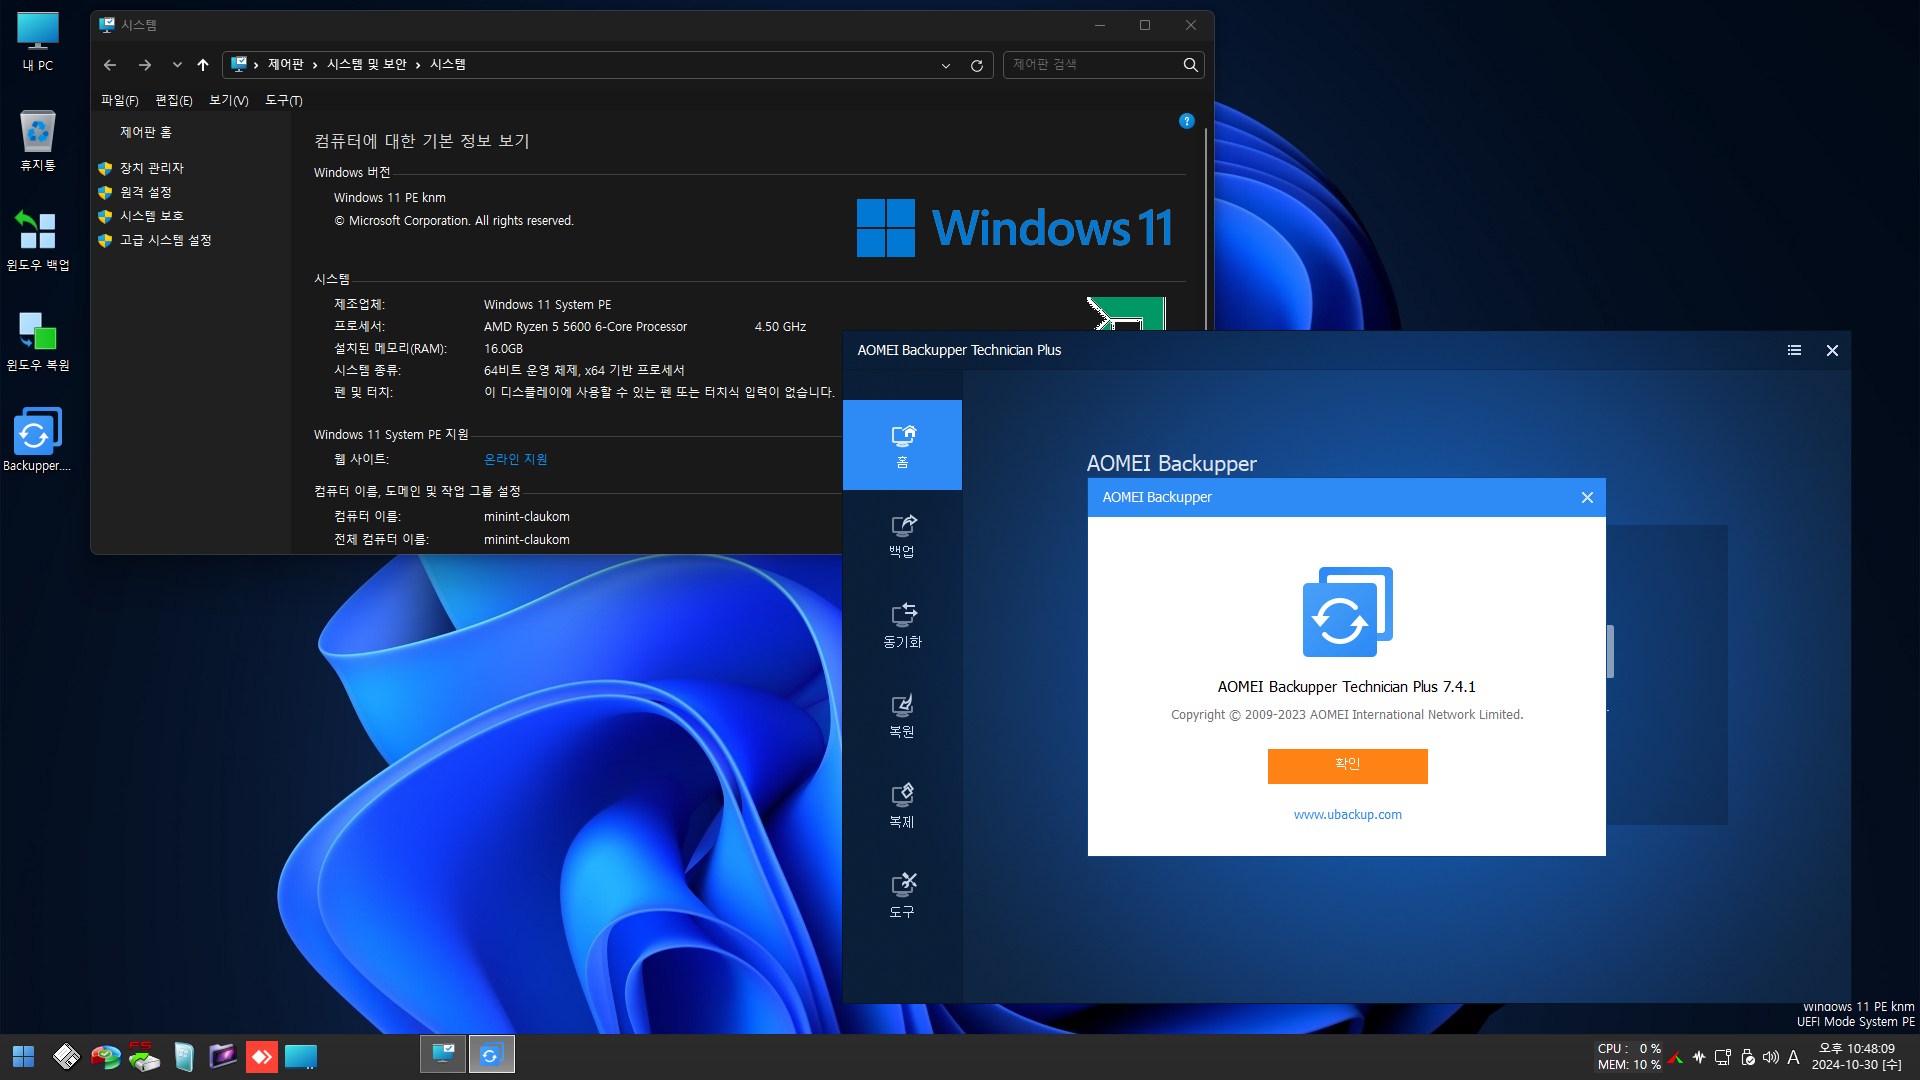Click the search magnifier icon in 제어판 검색

pos(1190,65)
